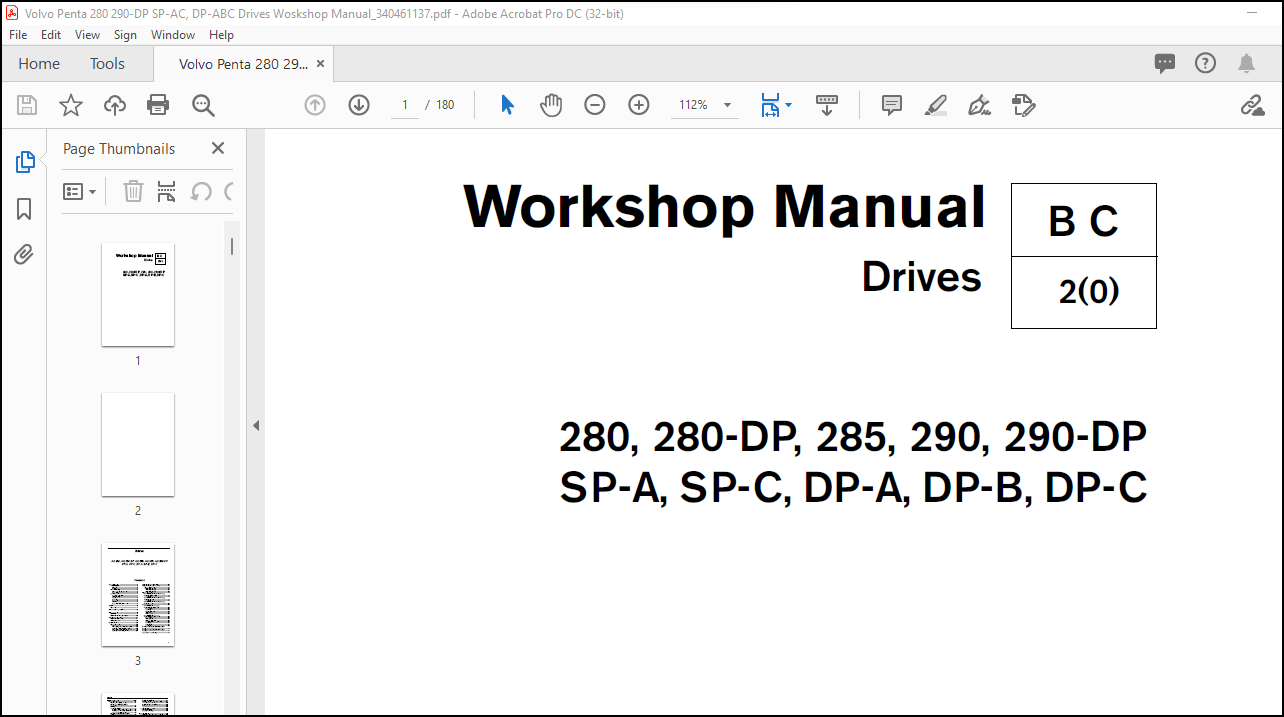Share a link to the file
Viewport: 1284px width, 717px height.
tap(1252, 105)
